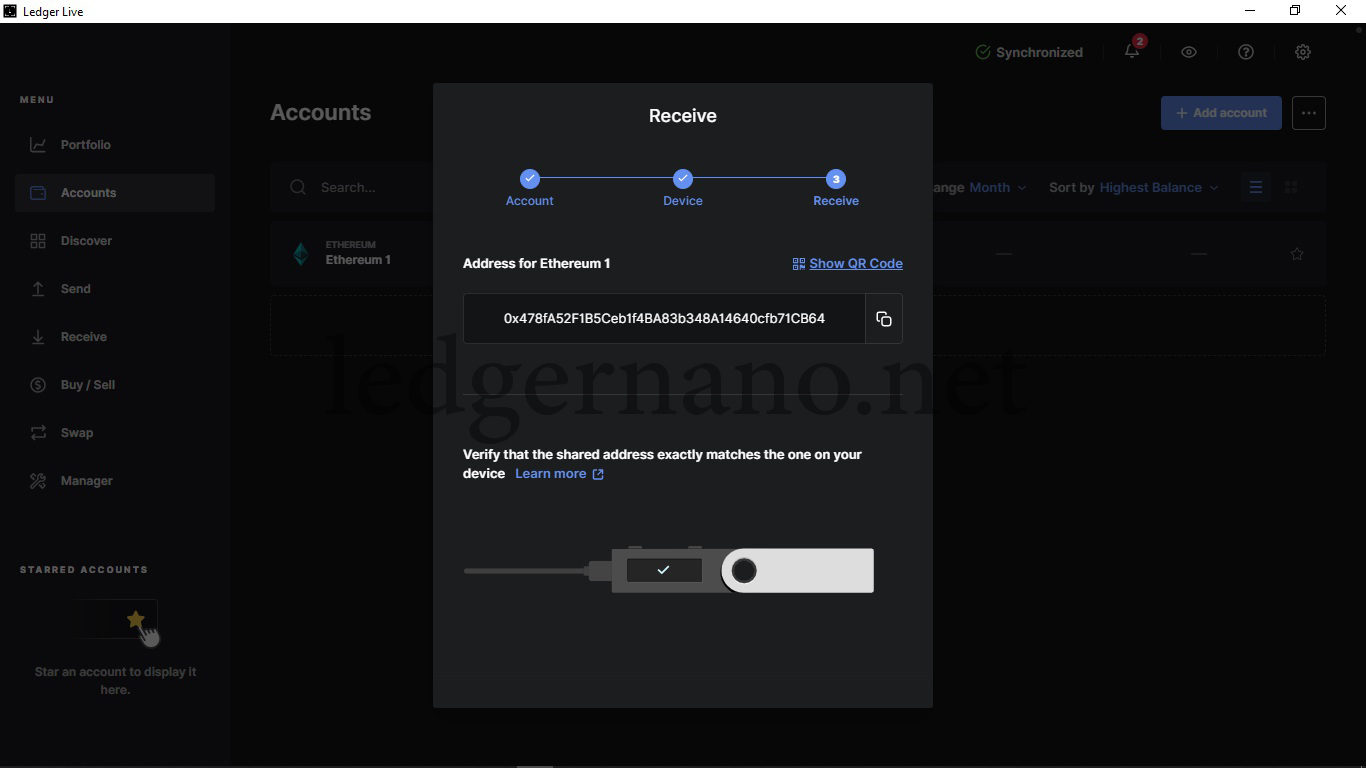Click the QR code icon next to Show QR Code
Viewport: 1366px width, 768px height.
click(x=799, y=264)
